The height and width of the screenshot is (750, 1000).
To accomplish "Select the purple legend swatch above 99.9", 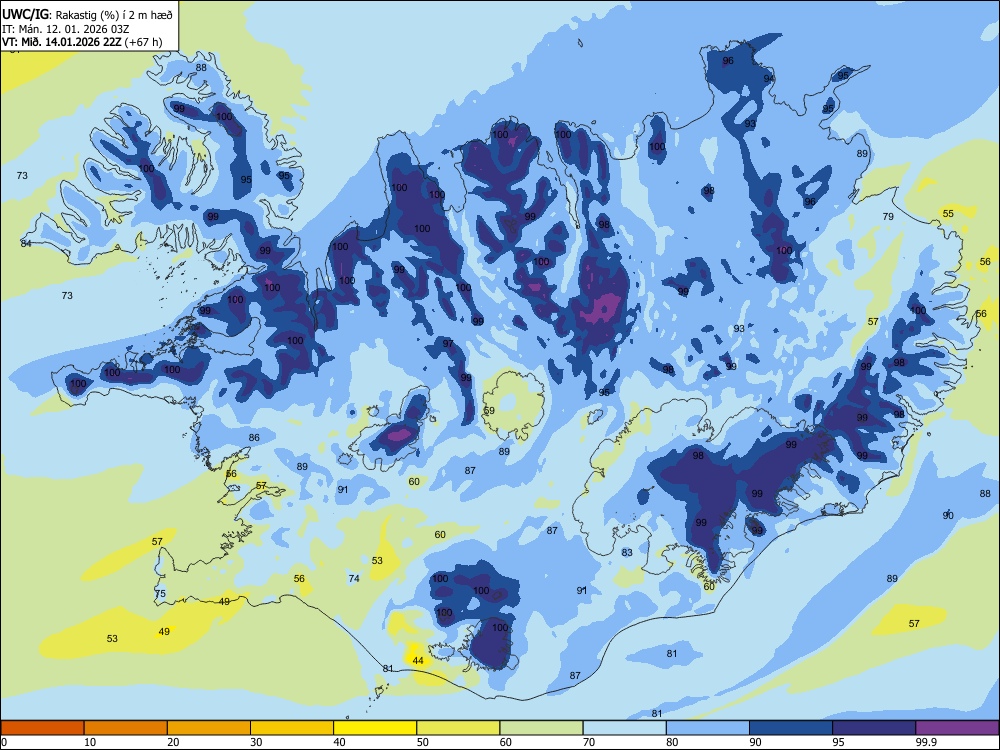I will pyautogui.click(x=957, y=728).
